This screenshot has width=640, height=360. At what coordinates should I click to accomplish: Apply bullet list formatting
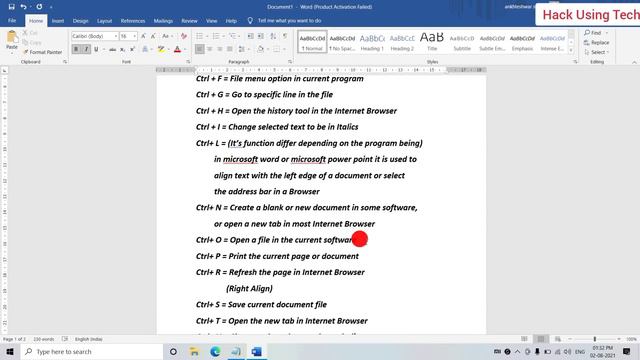tap(200, 36)
